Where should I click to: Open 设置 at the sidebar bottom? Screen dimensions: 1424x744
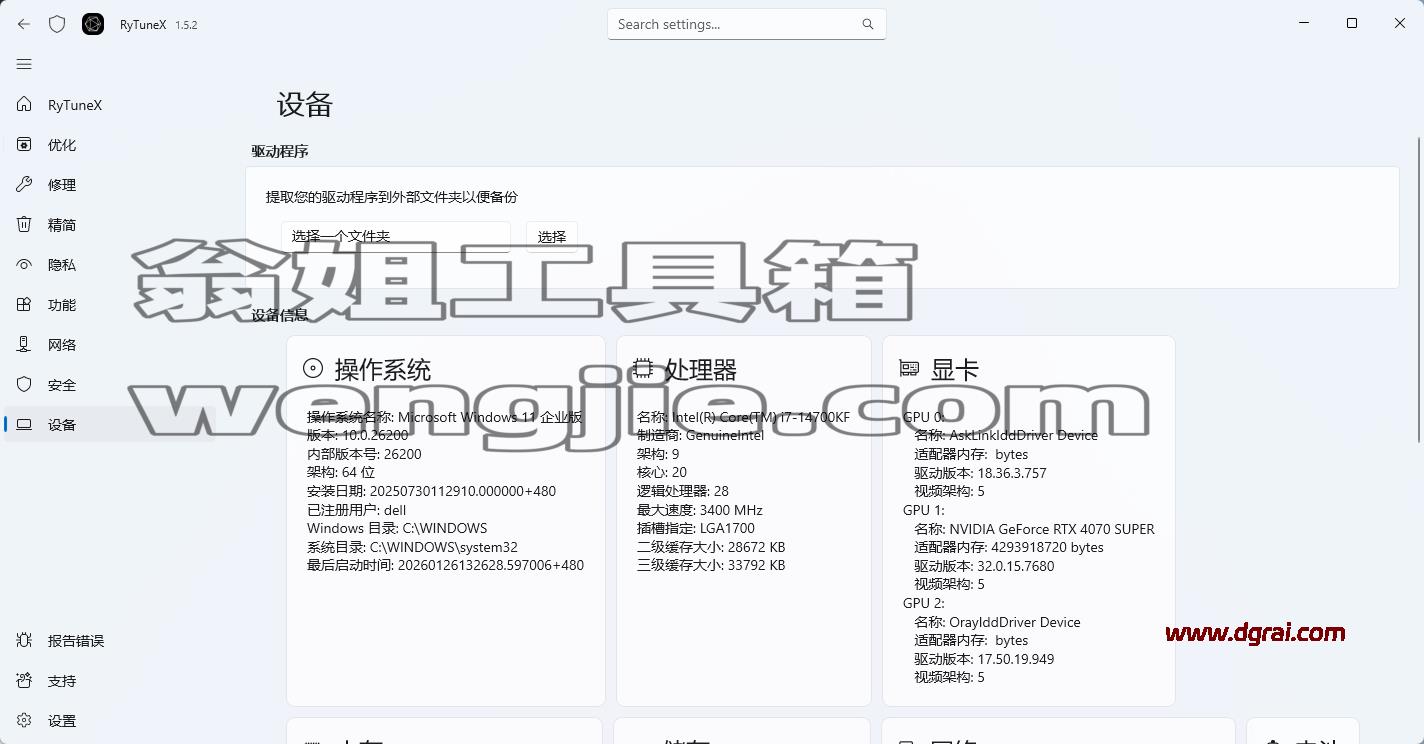pyautogui.click(x=110, y=721)
